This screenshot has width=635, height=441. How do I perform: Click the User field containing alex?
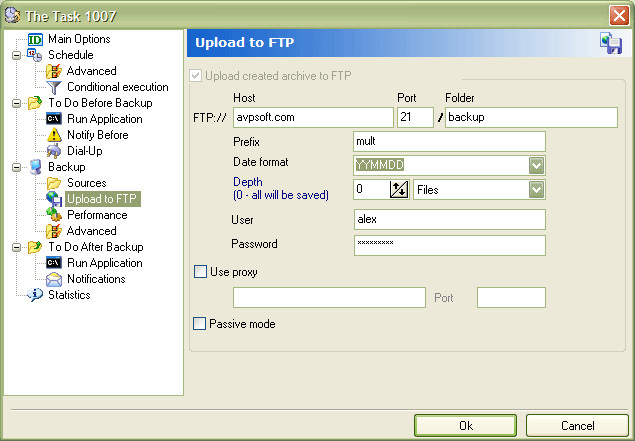pyautogui.click(x=450, y=219)
